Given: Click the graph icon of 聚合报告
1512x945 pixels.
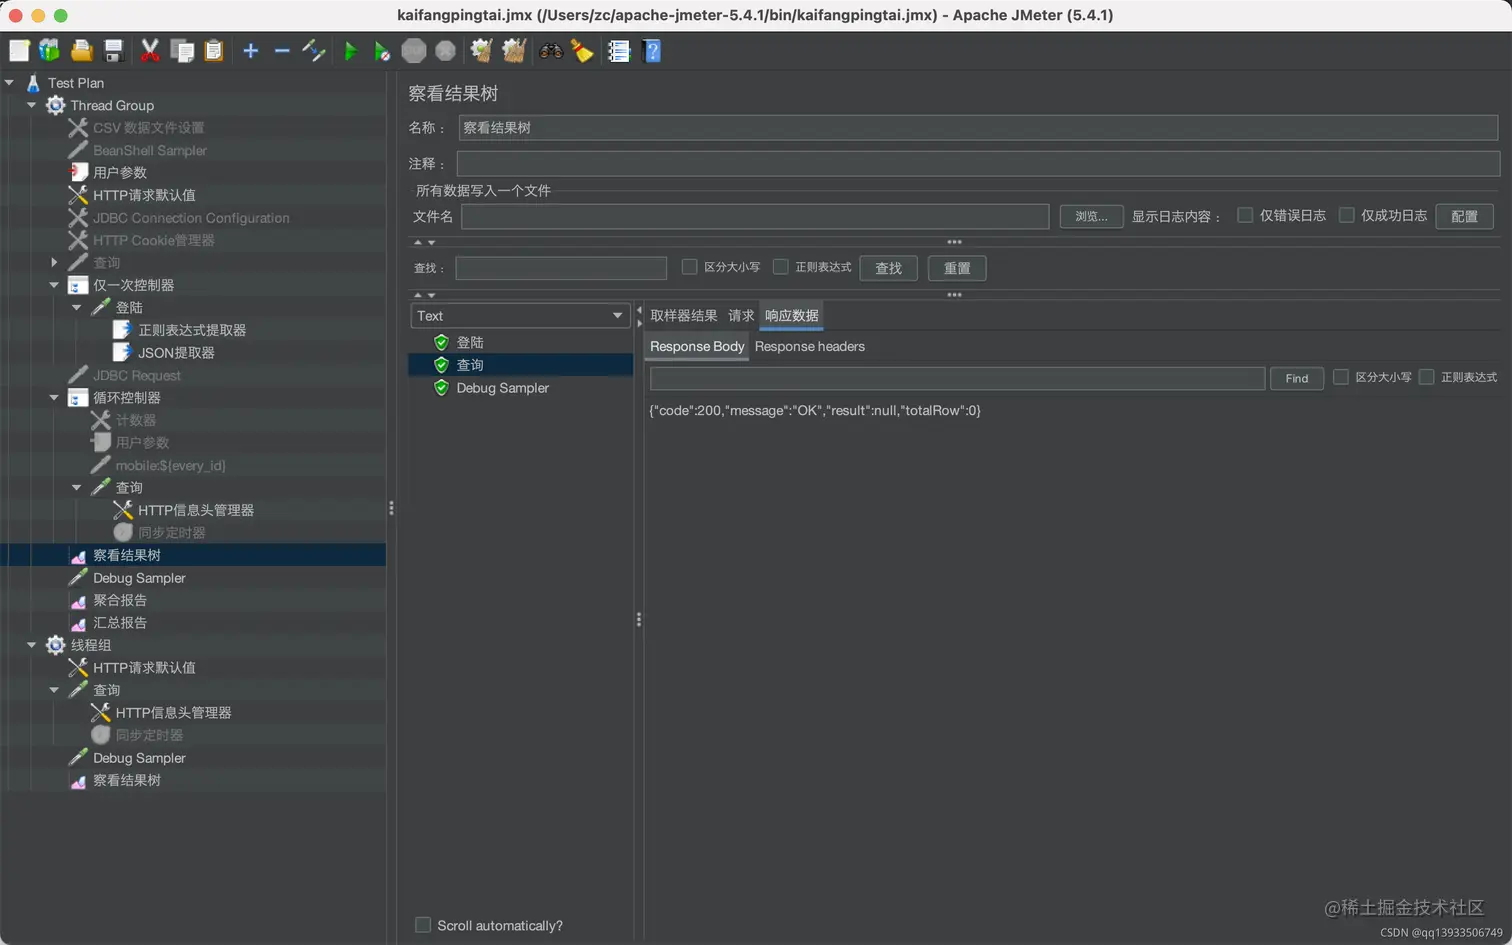Looking at the screenshot, I should tap(78, 601).
